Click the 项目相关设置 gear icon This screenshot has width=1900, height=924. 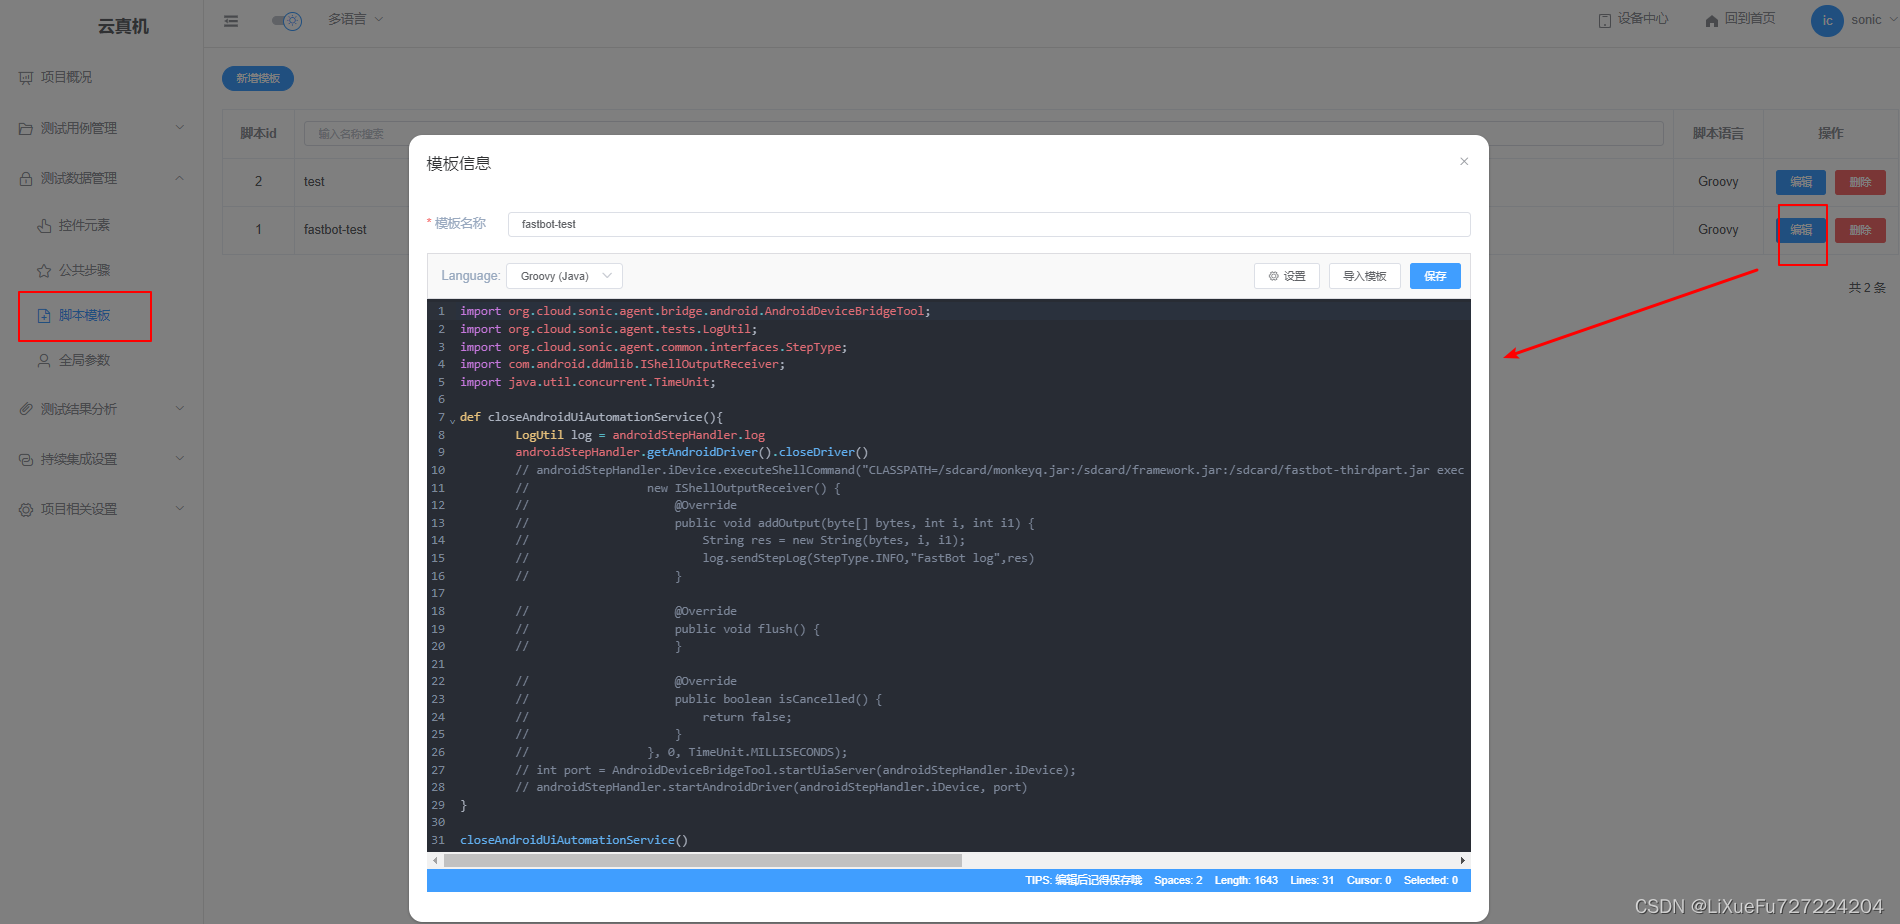[x=26, y=509]
